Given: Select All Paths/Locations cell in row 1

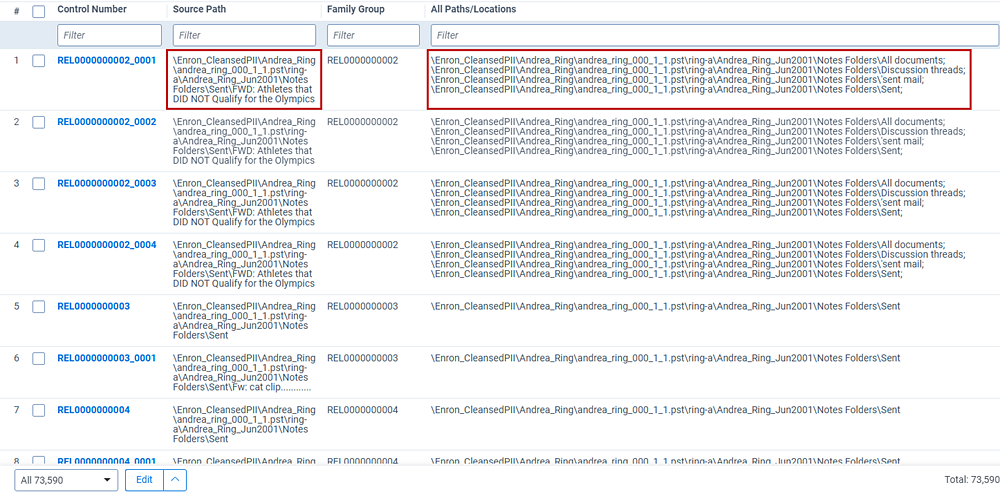Looking at the screenshot, I should [699, 75].
